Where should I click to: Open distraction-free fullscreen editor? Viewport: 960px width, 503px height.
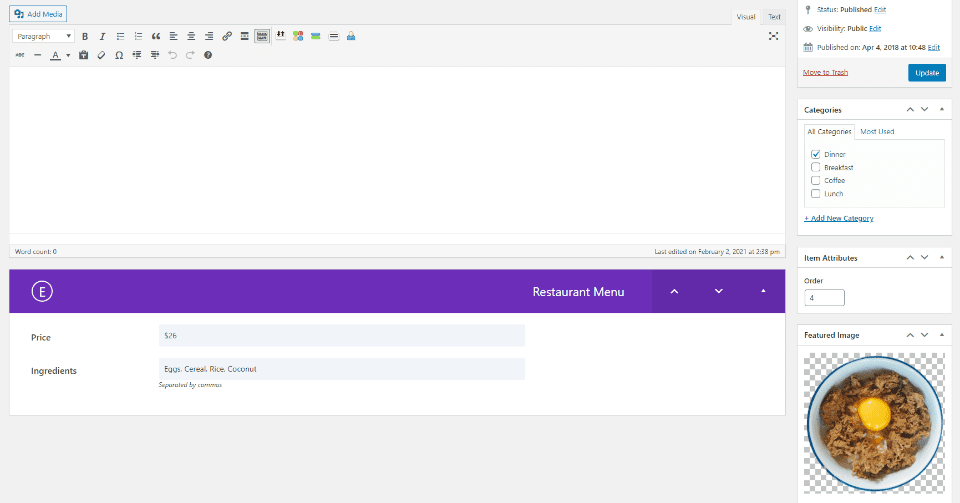pos(773,36)
